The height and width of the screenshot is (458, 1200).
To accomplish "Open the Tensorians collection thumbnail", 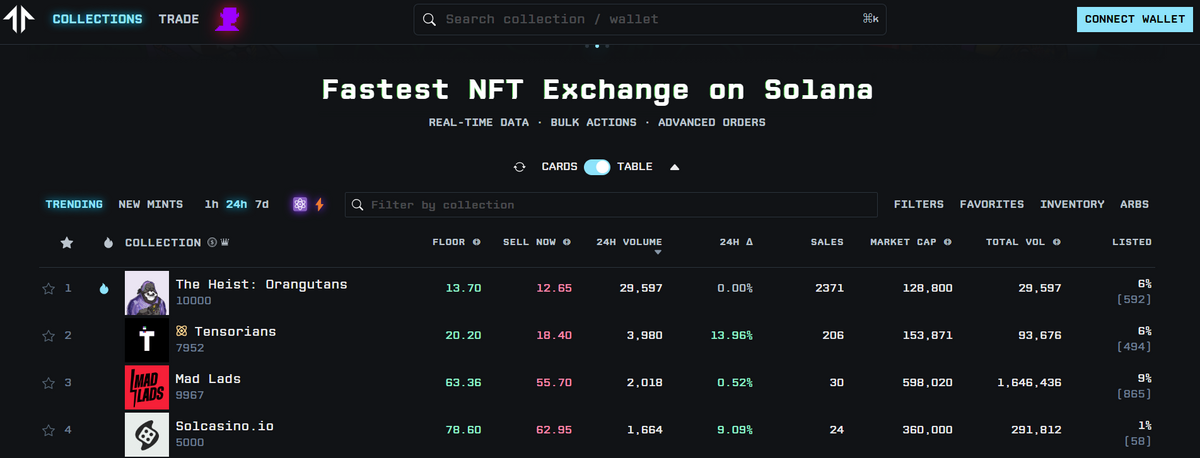I will point(146,340).
